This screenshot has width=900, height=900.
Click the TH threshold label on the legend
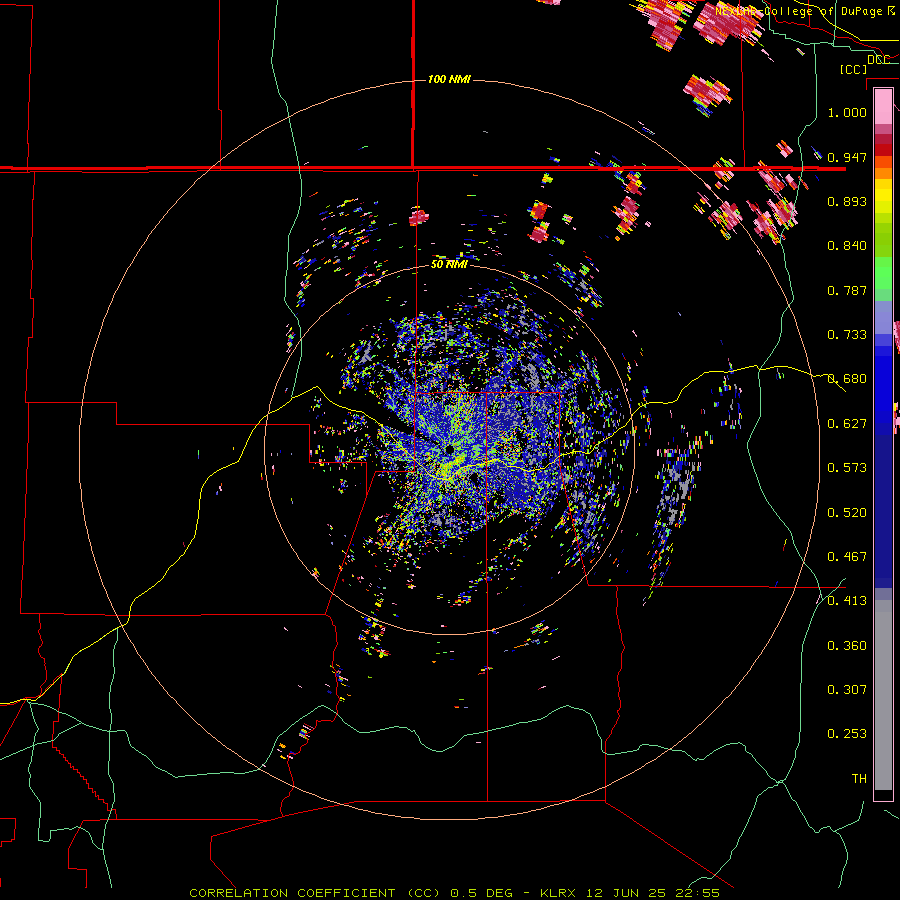[x=859, y=779]
